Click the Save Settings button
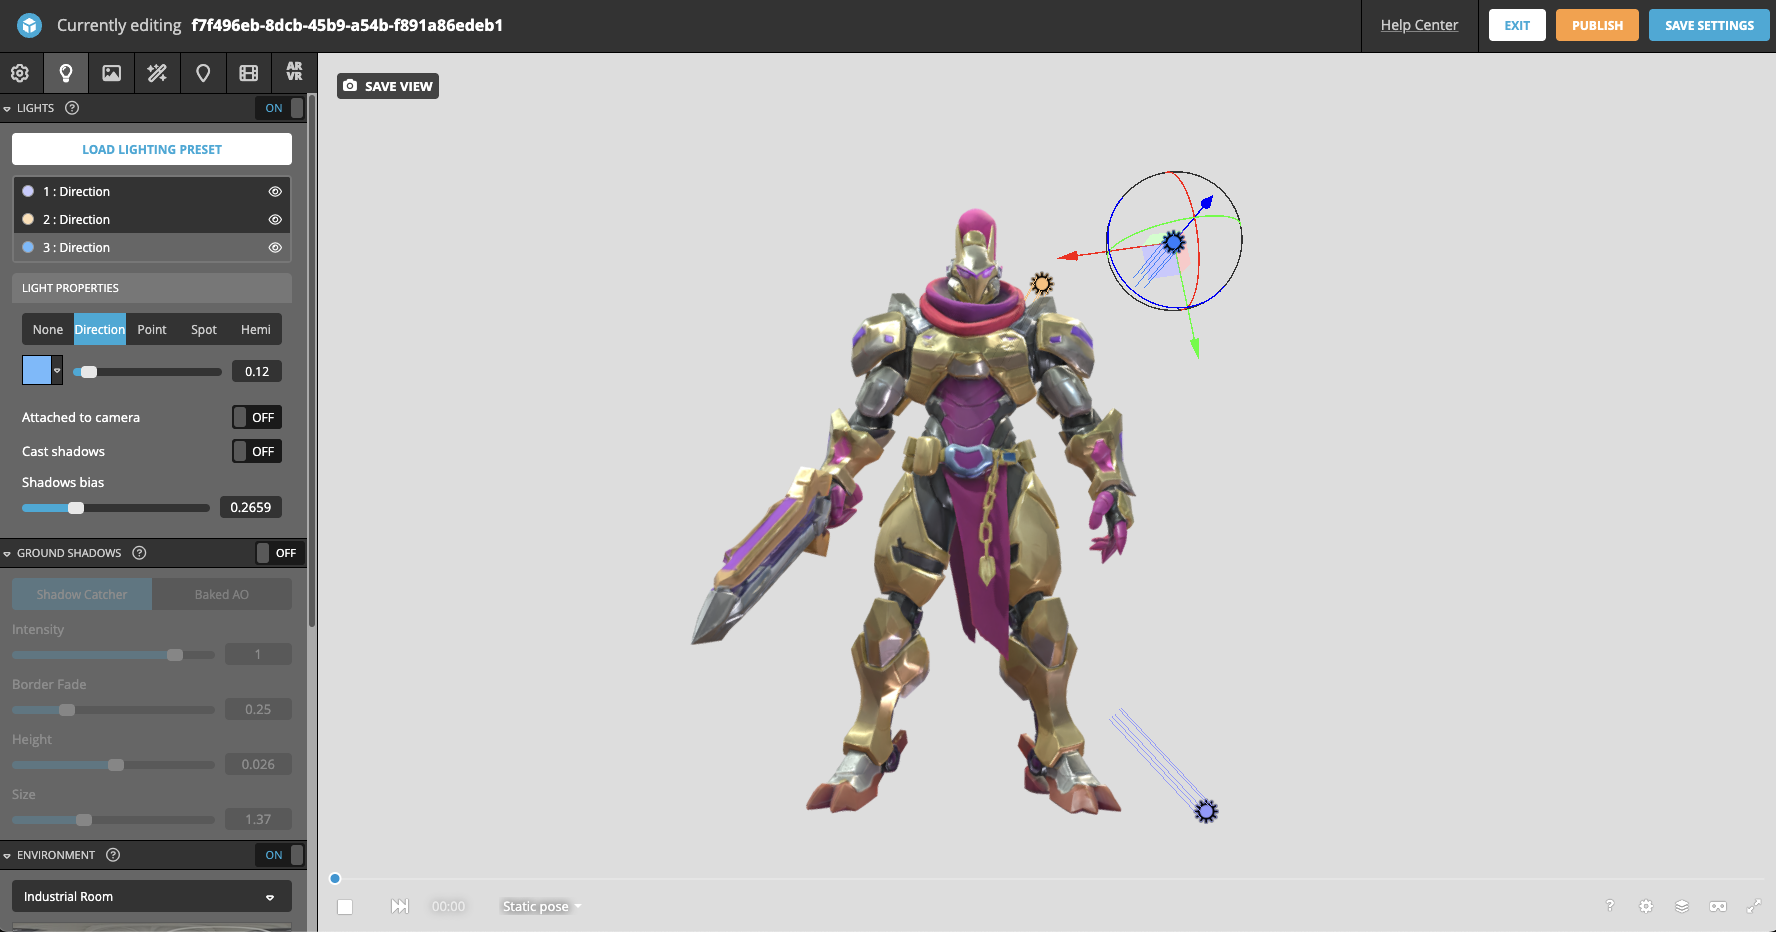The height and width of the screenshot is (932, 1776). (x=1709, y=25)
